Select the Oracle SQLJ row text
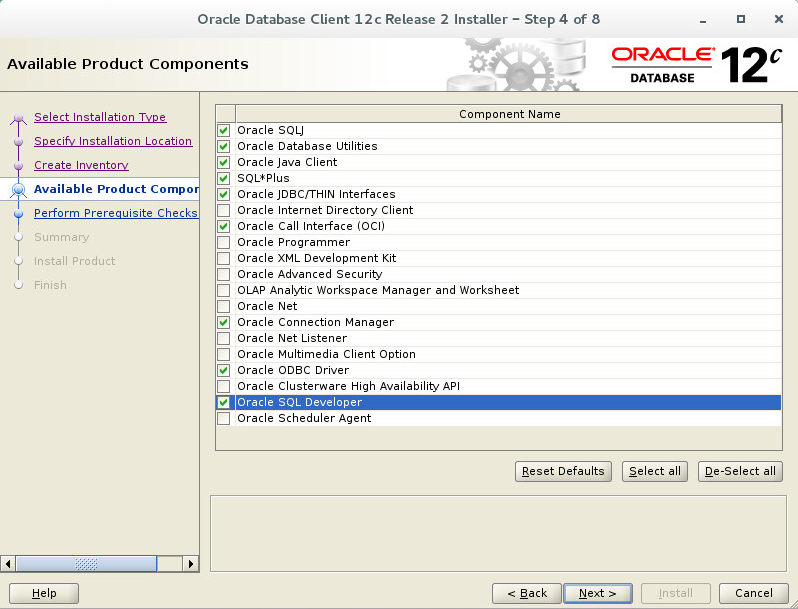This screenshot has width=798, height=609. point(270,130)
